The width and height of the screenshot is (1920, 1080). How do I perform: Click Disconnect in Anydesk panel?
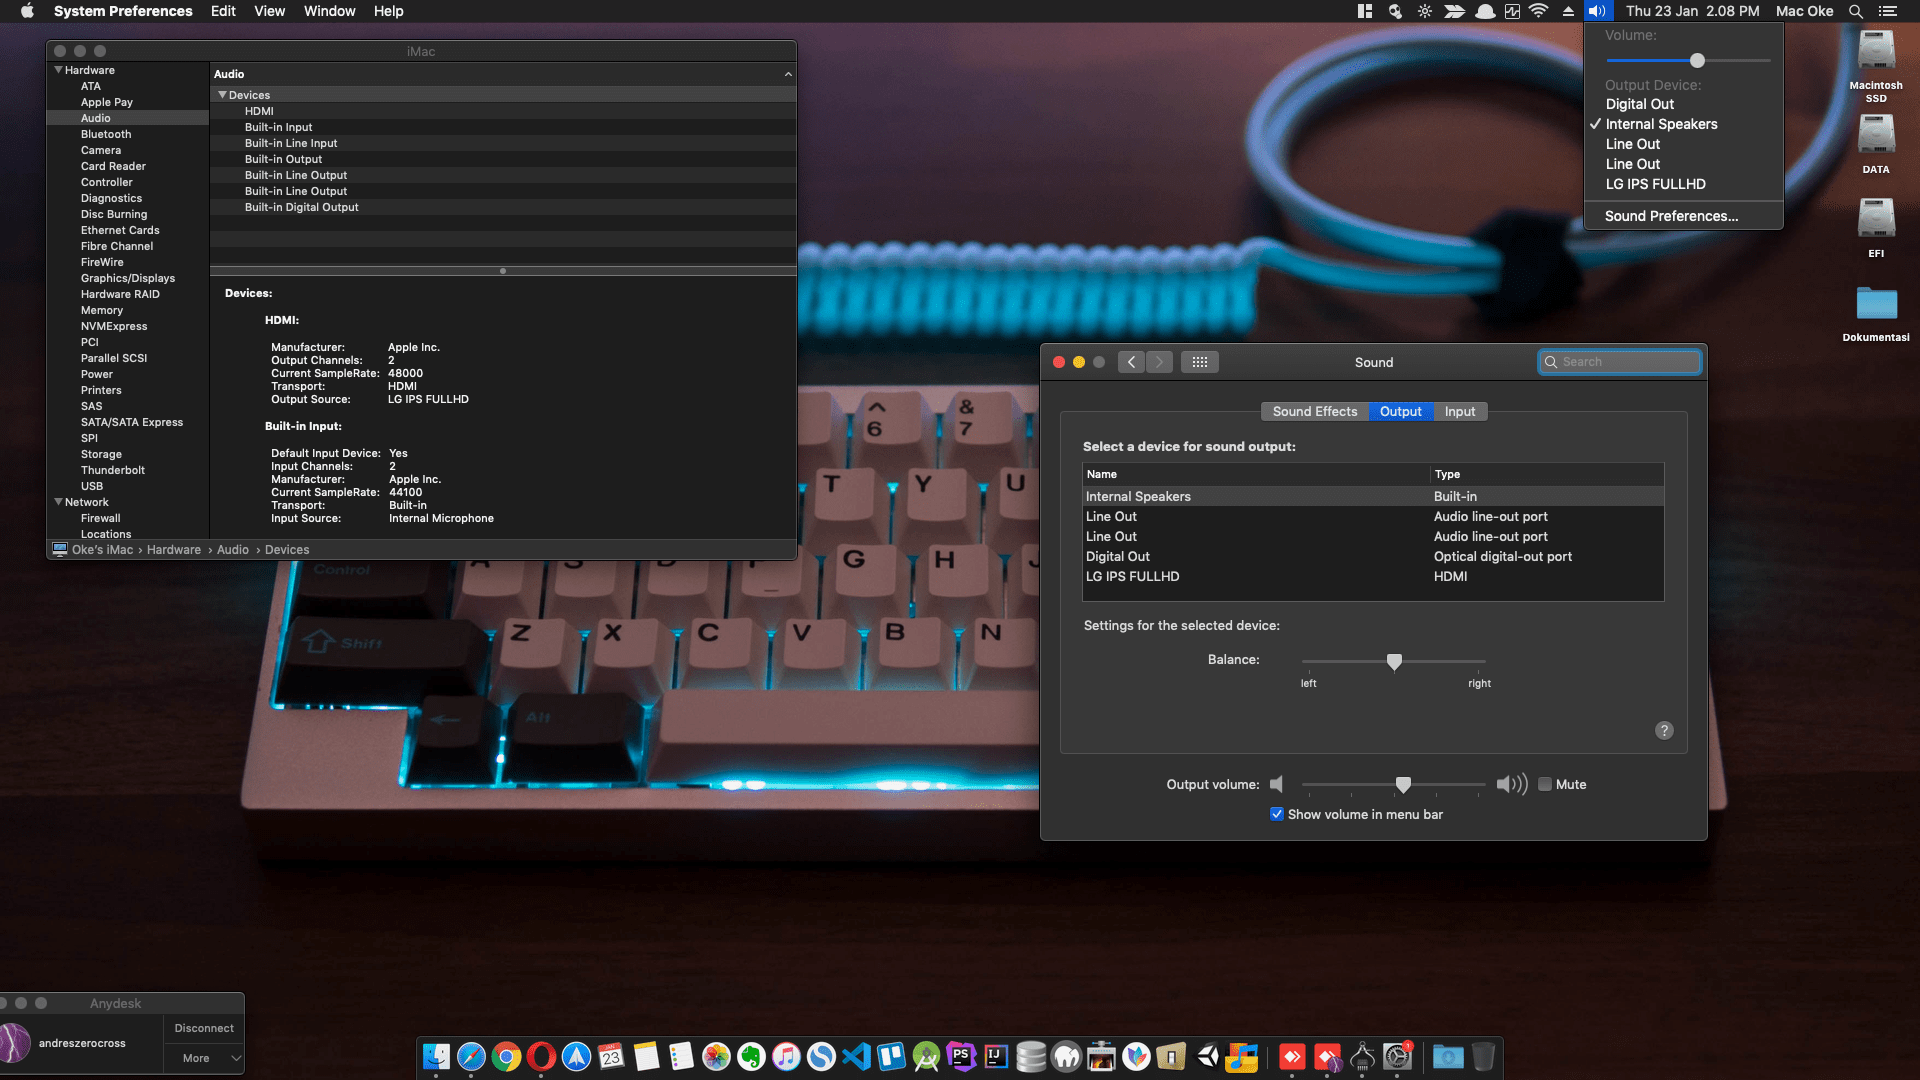pos(204,1028)
